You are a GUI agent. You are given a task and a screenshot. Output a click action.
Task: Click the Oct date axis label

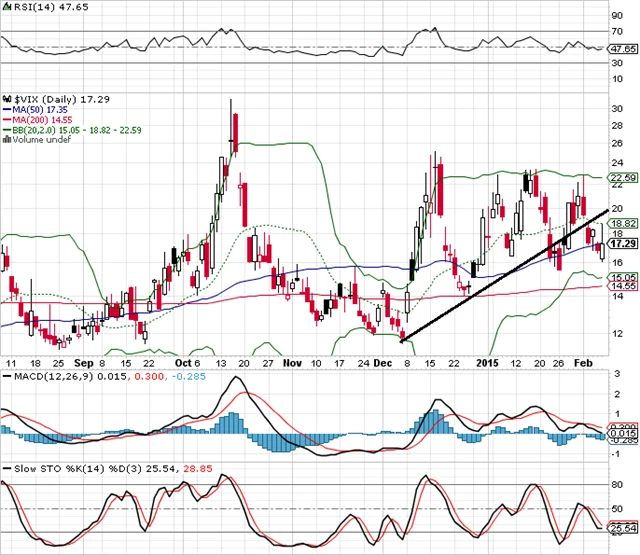click(185, 360)
